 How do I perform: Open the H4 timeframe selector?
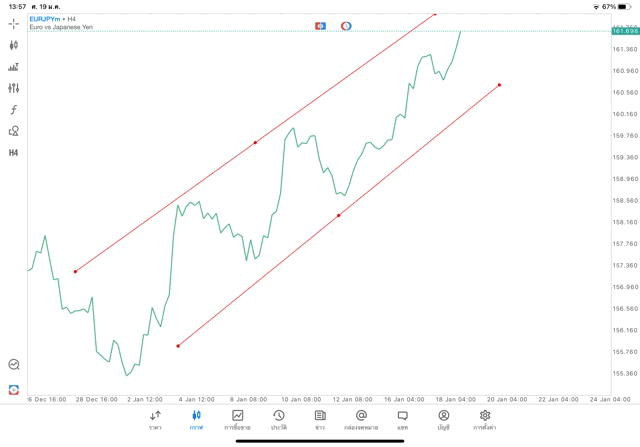pyautogui.click(x=14, y=153)
